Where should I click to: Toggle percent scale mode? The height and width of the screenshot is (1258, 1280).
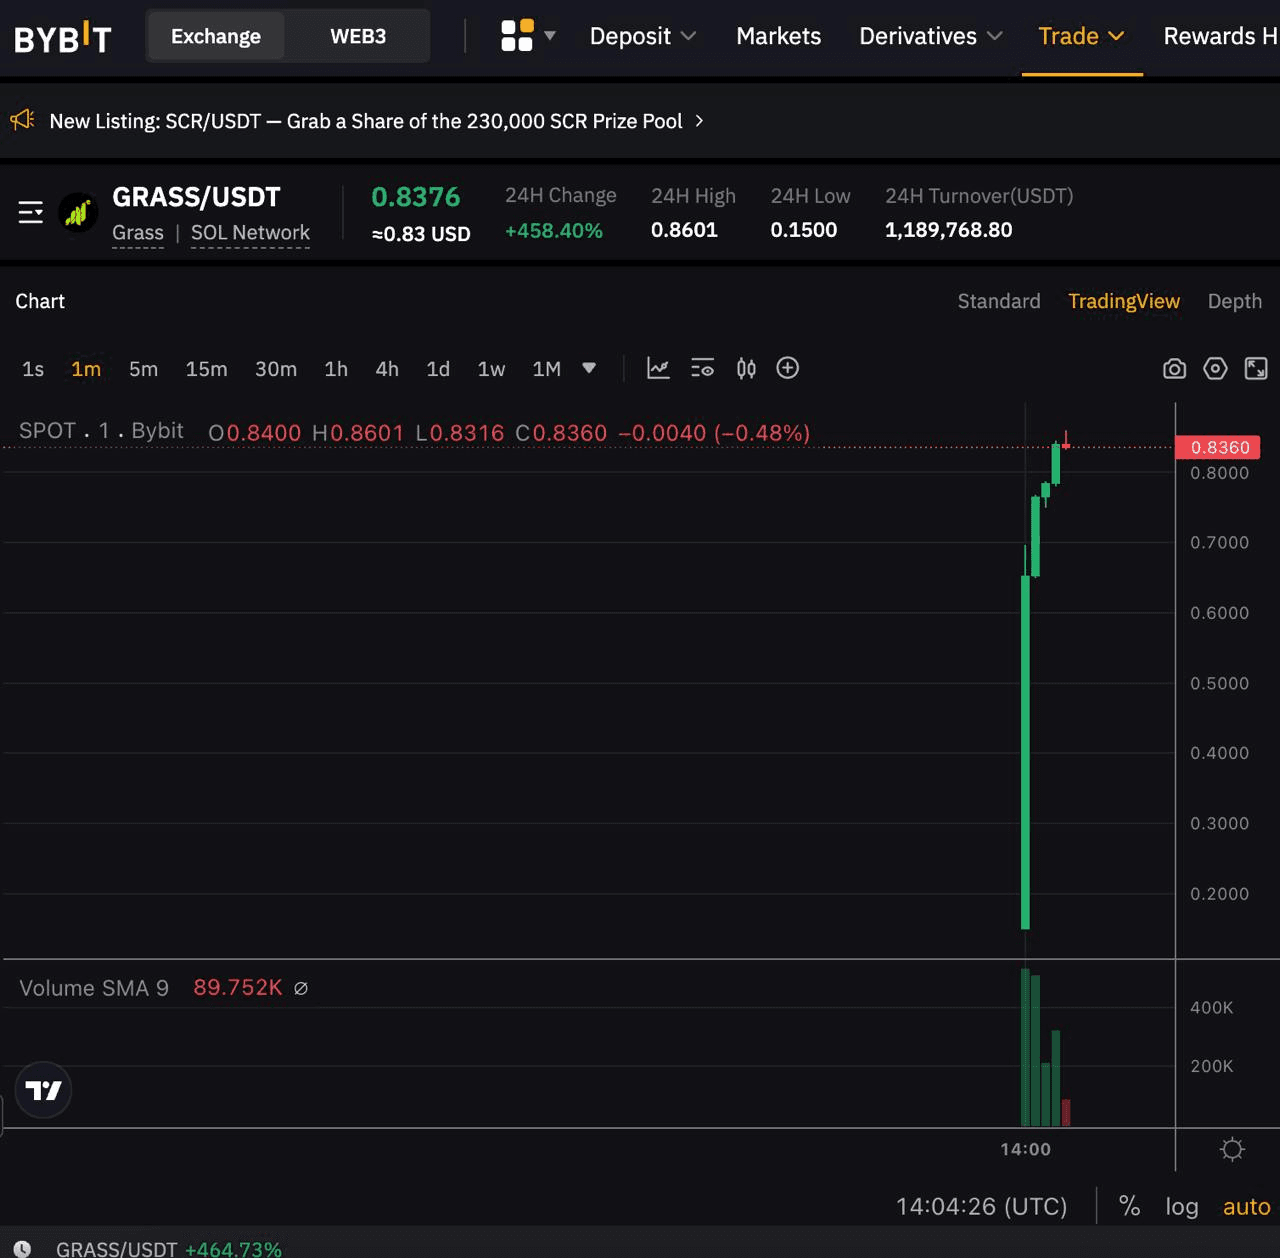[x=1129, y=1206]
